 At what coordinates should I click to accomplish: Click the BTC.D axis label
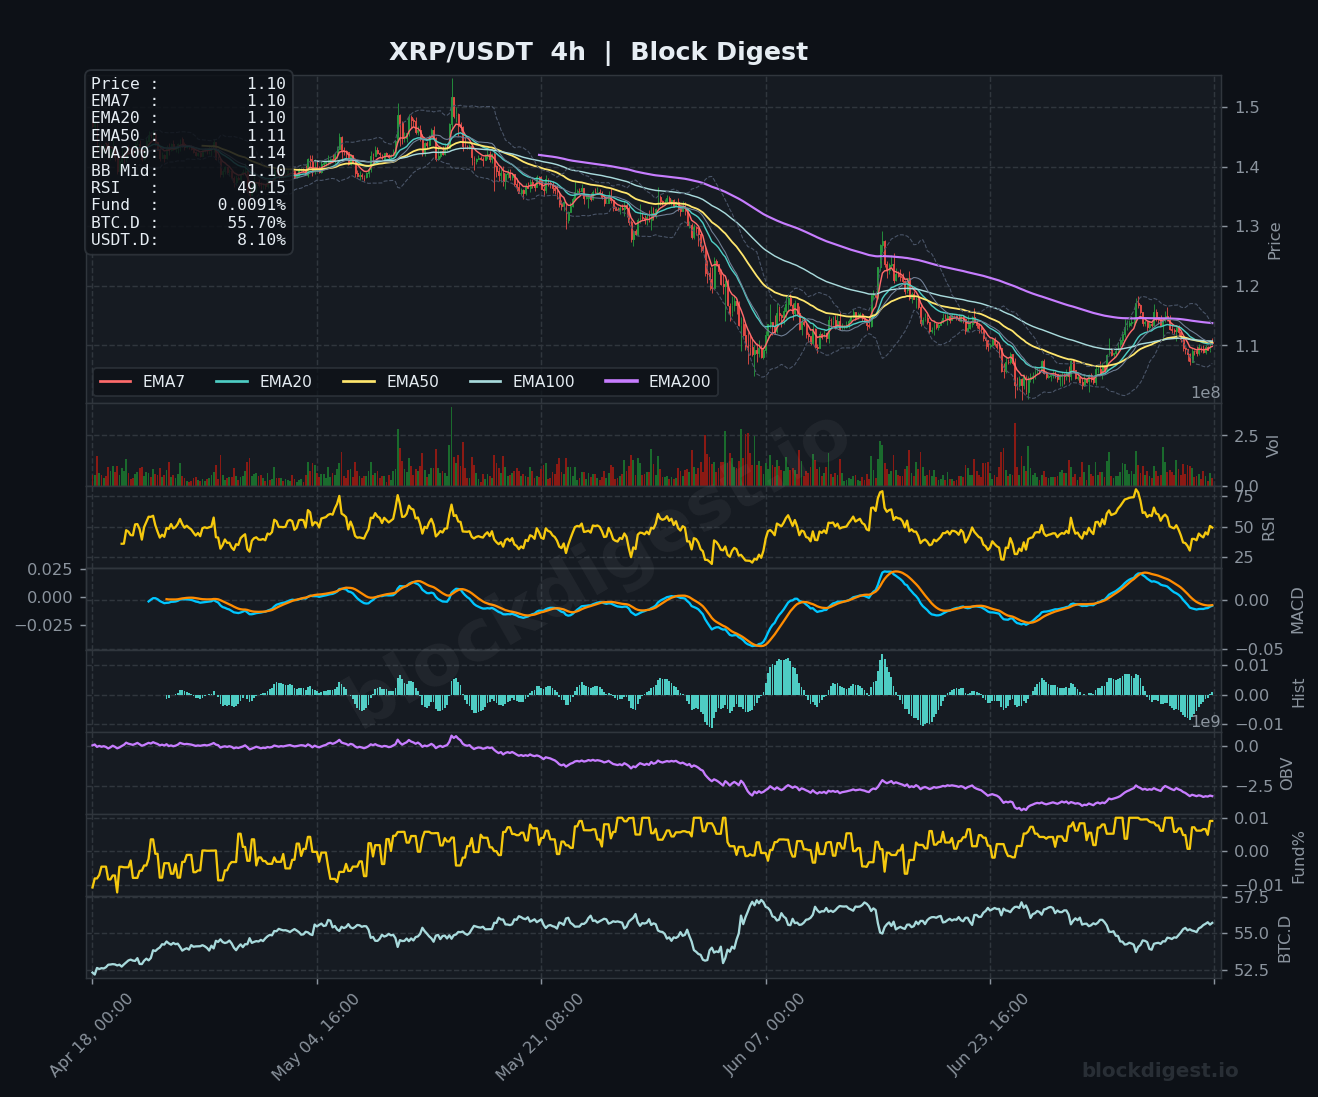point(1285,939)
